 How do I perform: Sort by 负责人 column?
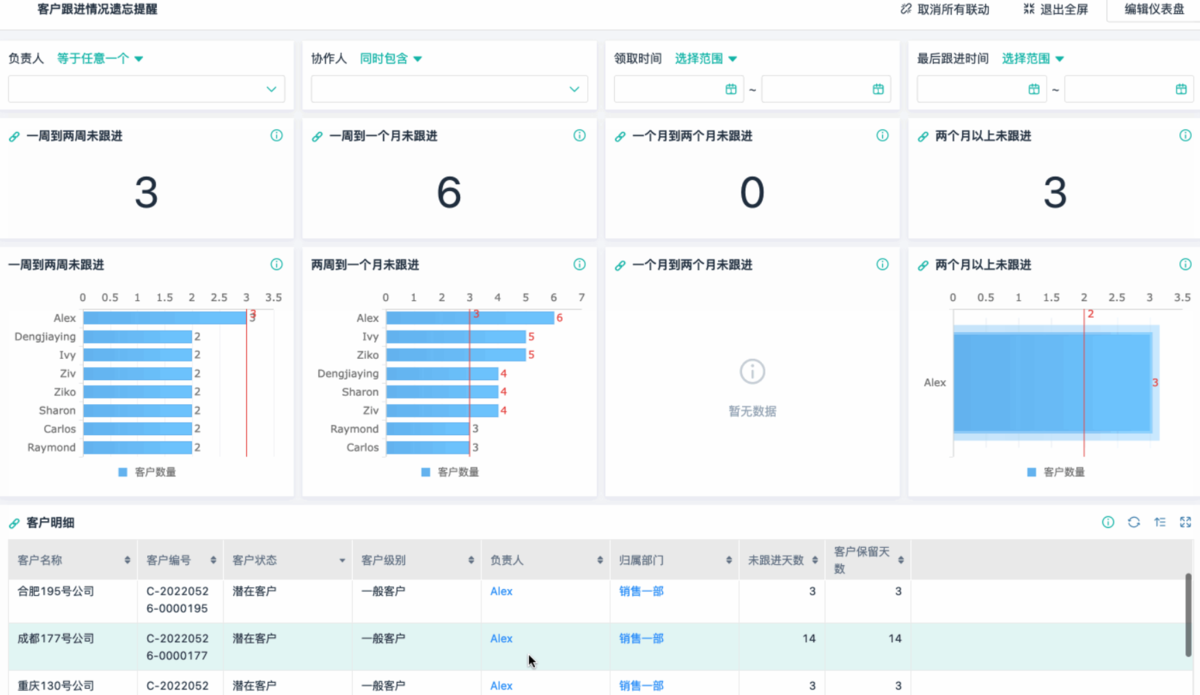[600, 560]
